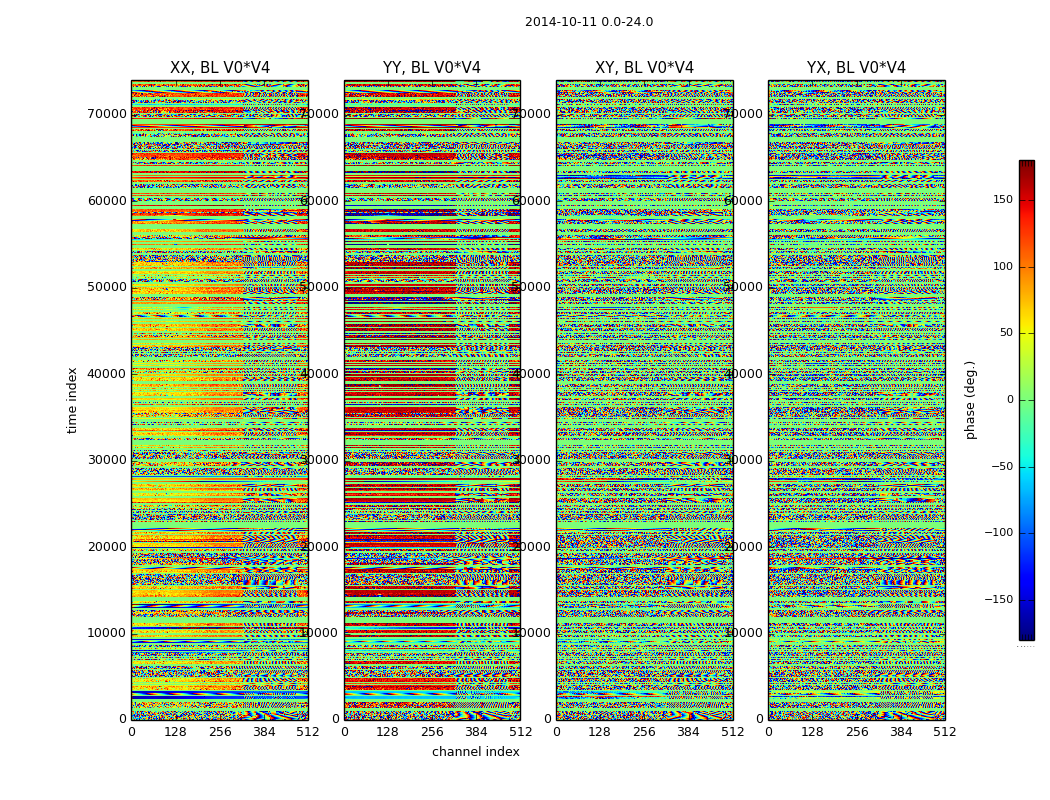Click the figure title '2014-10-11 0.0-24.0'

tap(588, 22)
